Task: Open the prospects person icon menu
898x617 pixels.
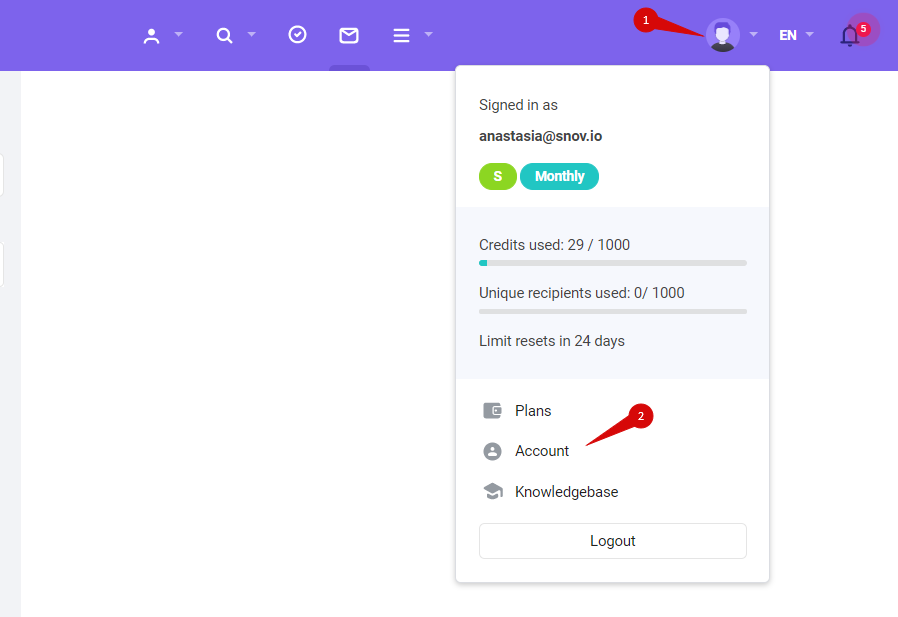Action: pos(151,36)
